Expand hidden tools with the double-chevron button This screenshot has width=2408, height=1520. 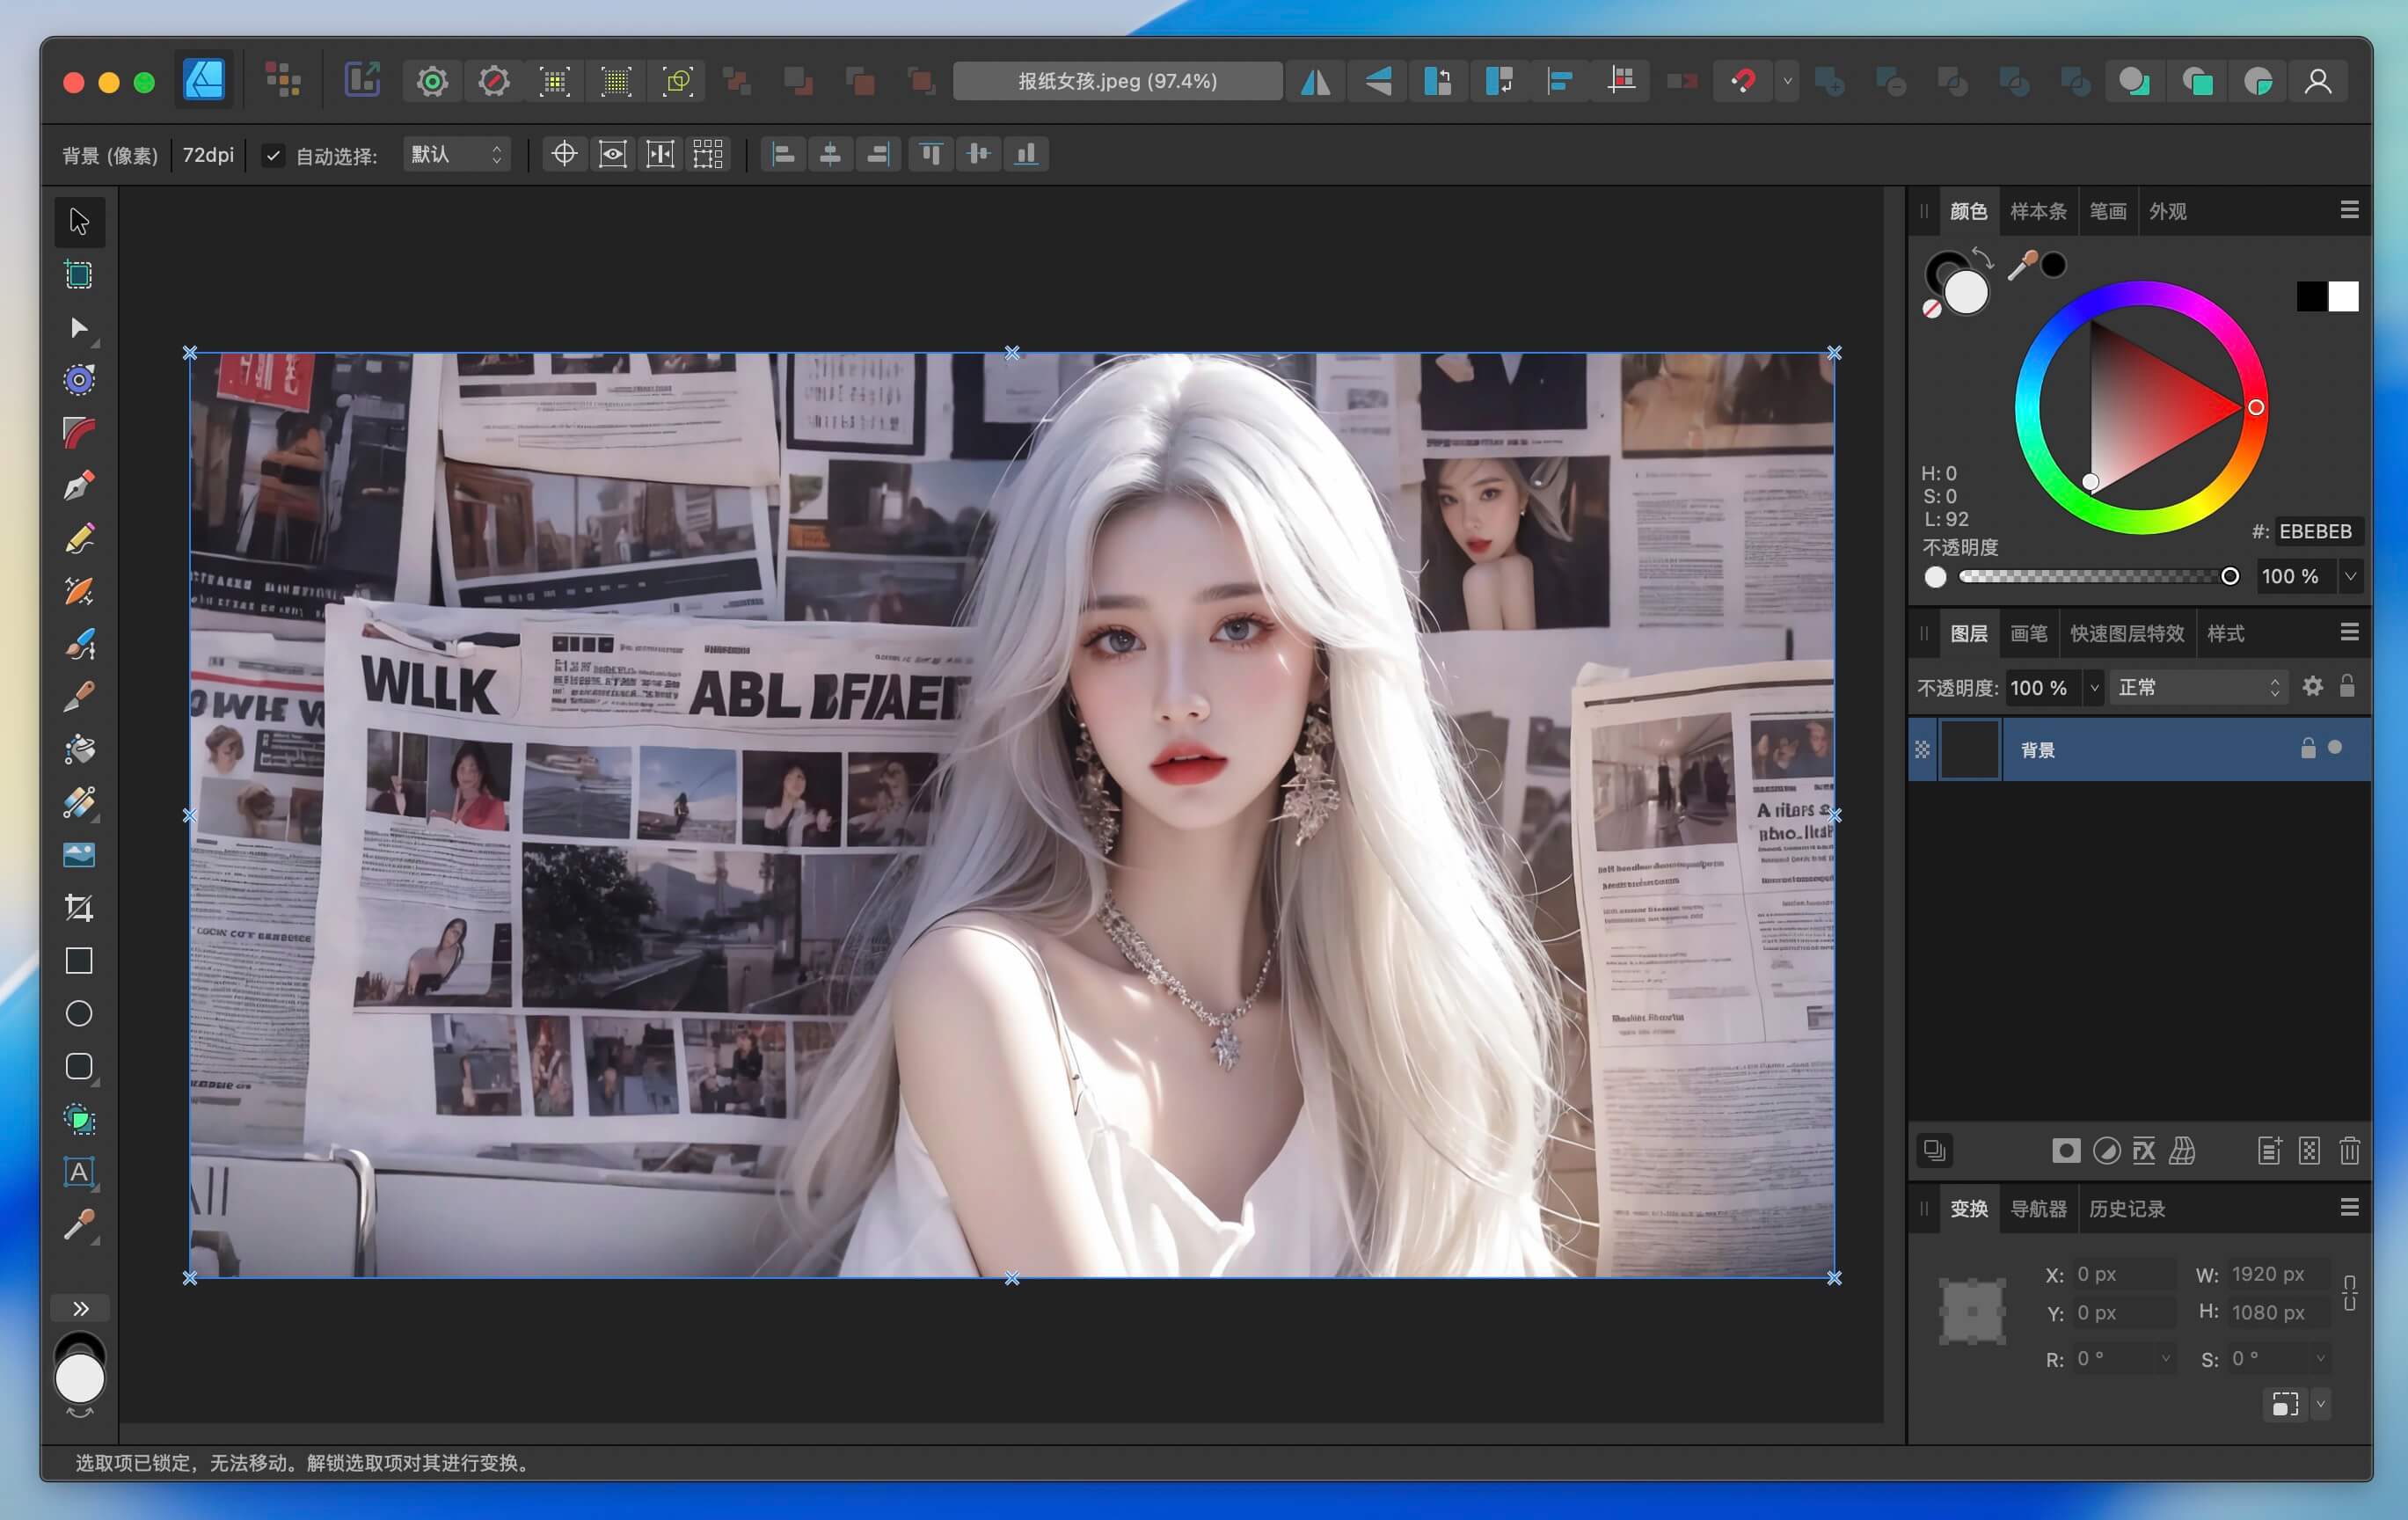click(80, 1309)
